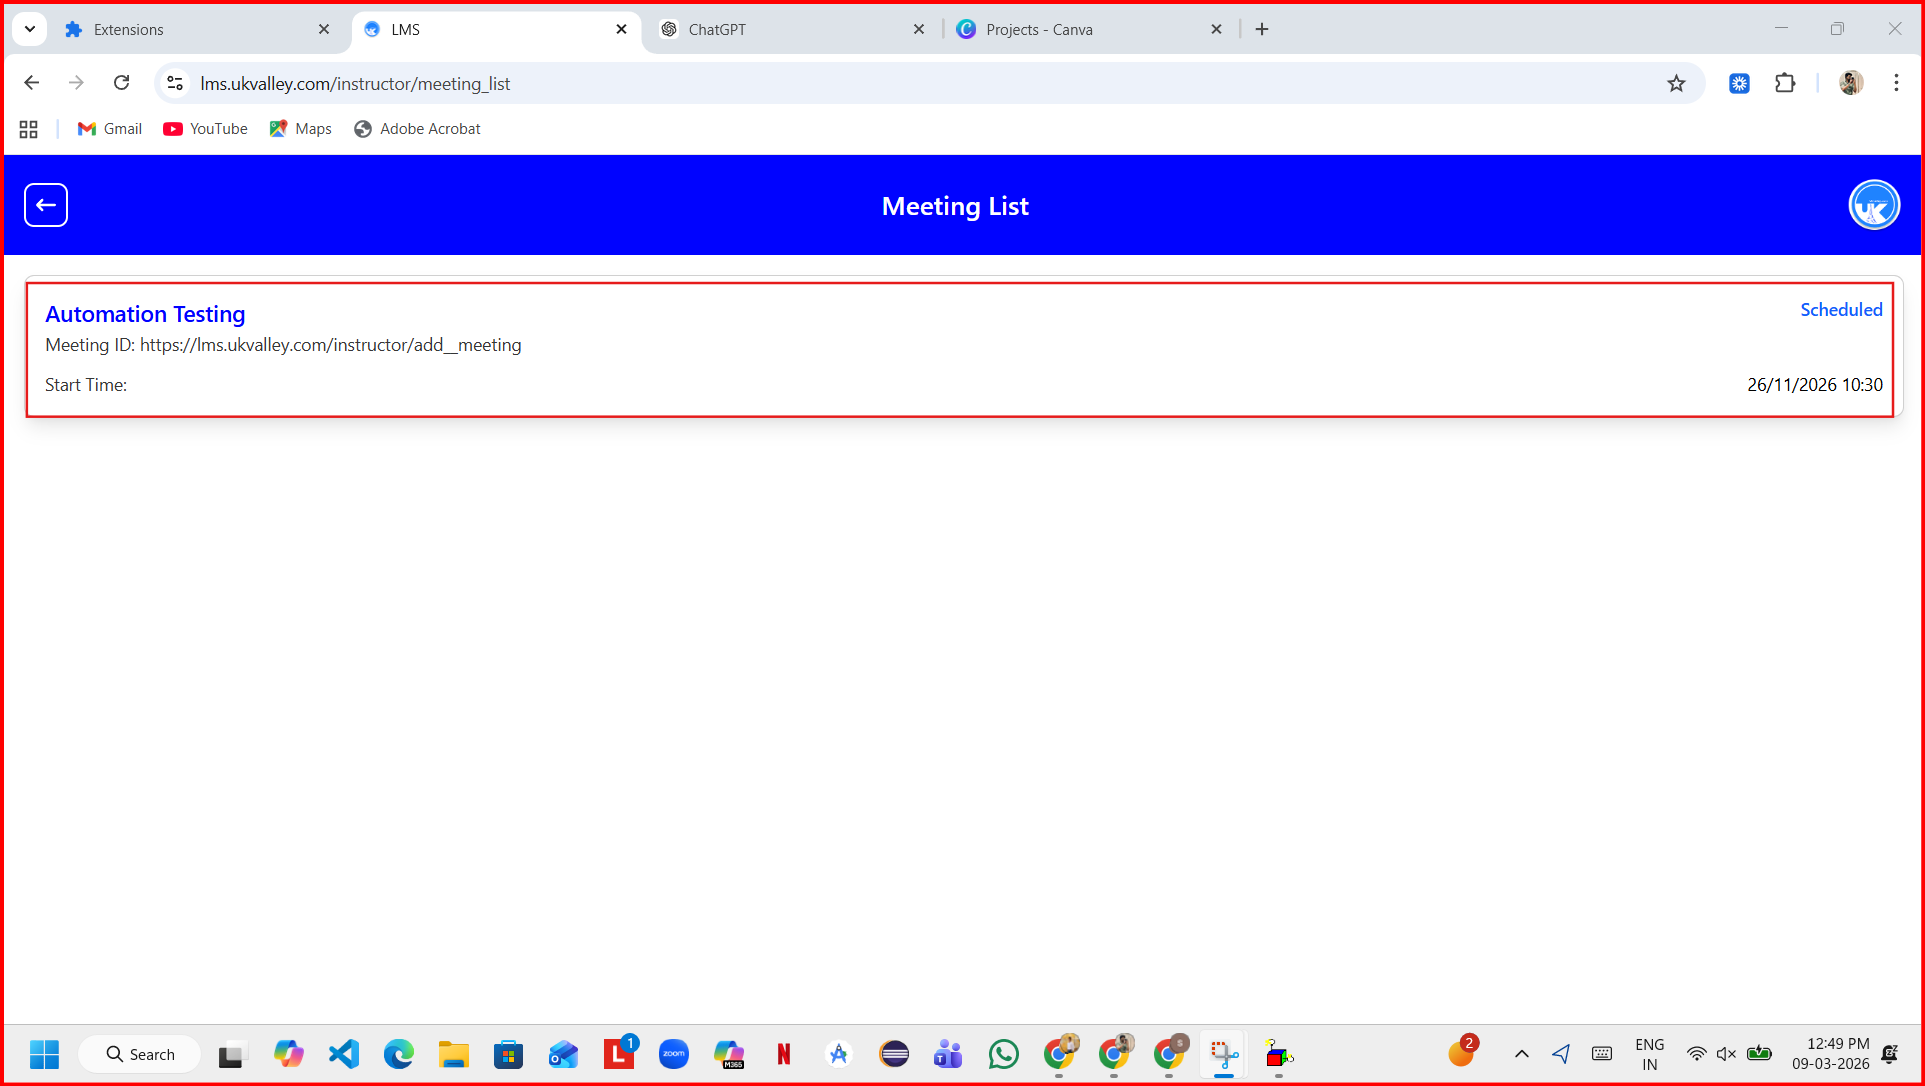
Task: Open a new browser tab
Action: coord(1262,30)
